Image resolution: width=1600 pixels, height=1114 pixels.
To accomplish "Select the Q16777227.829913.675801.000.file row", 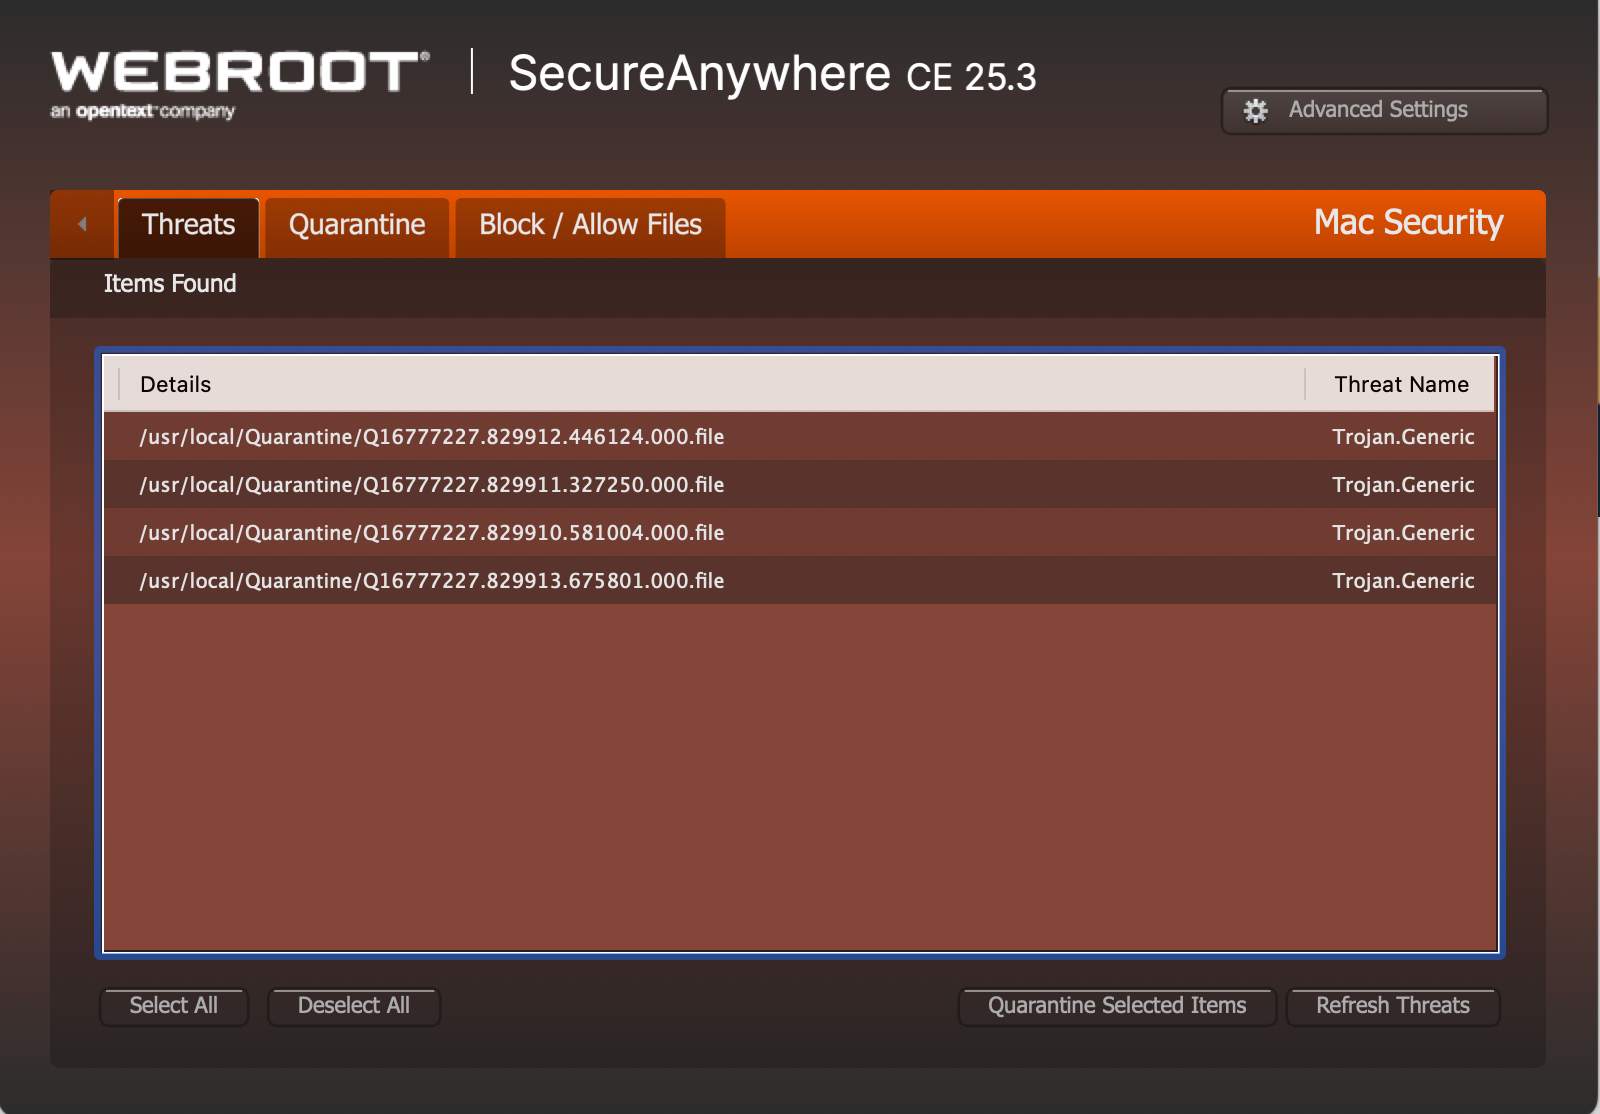I will [800, 580].
